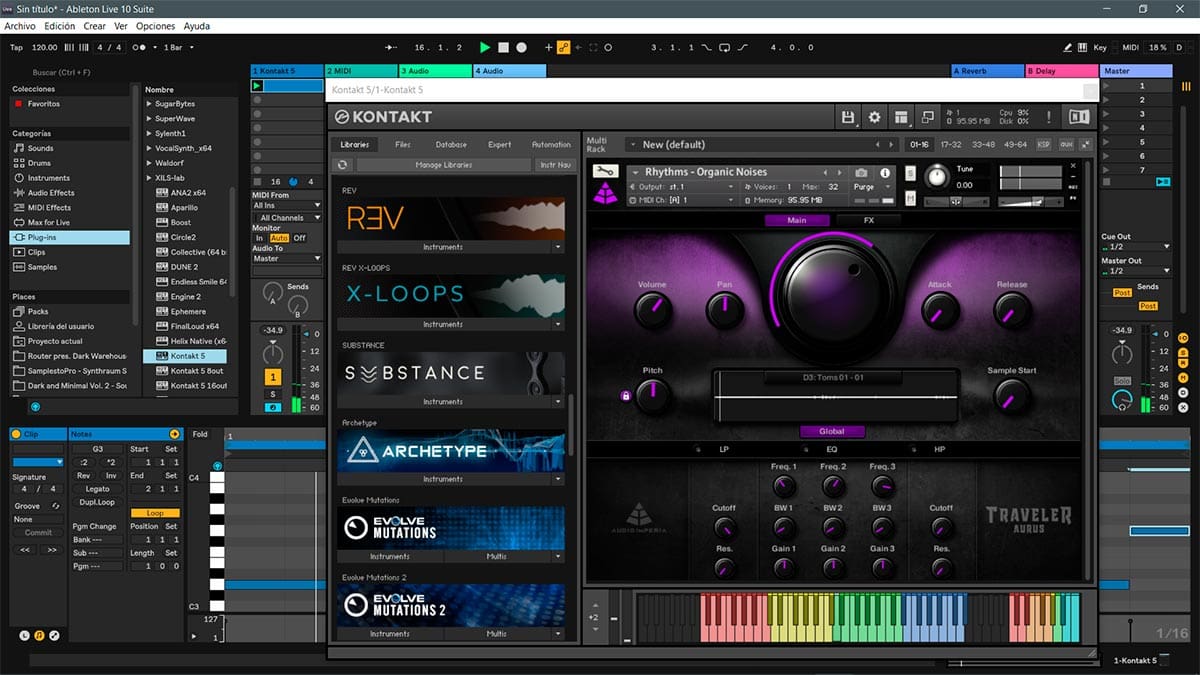
Task: Click the MIDI Arrangement Overdub plus icon
Action: tap(548, 47)
